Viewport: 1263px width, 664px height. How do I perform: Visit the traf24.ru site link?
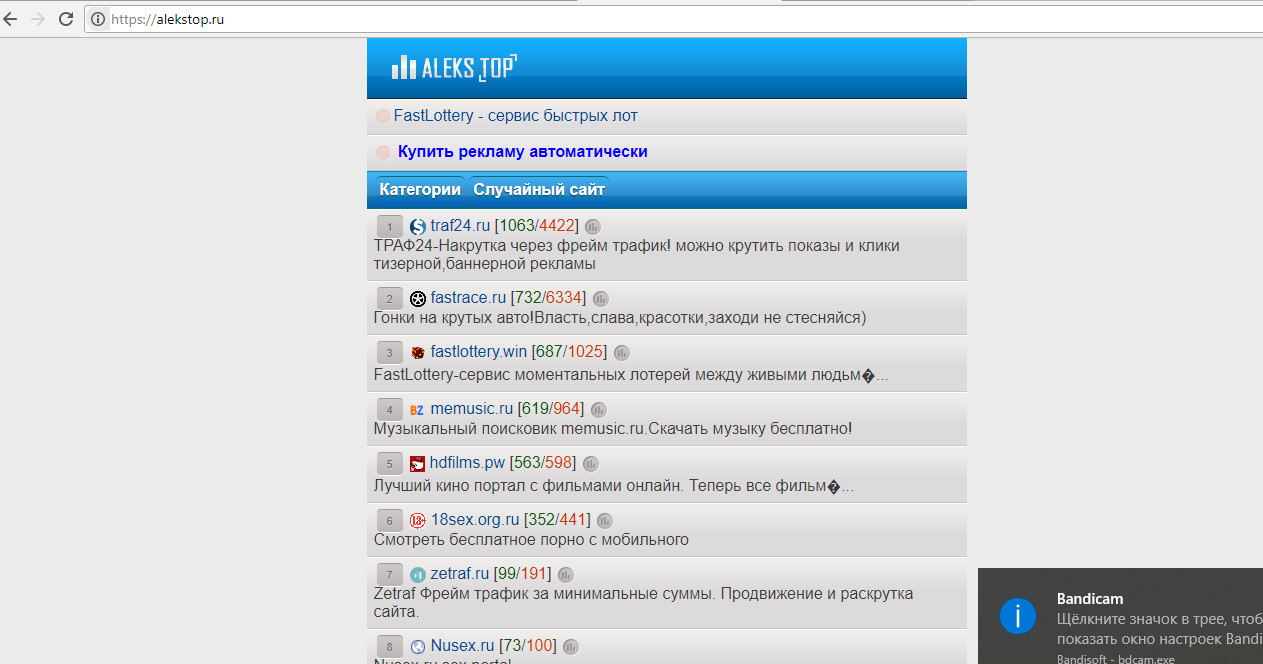pos(460,226)
